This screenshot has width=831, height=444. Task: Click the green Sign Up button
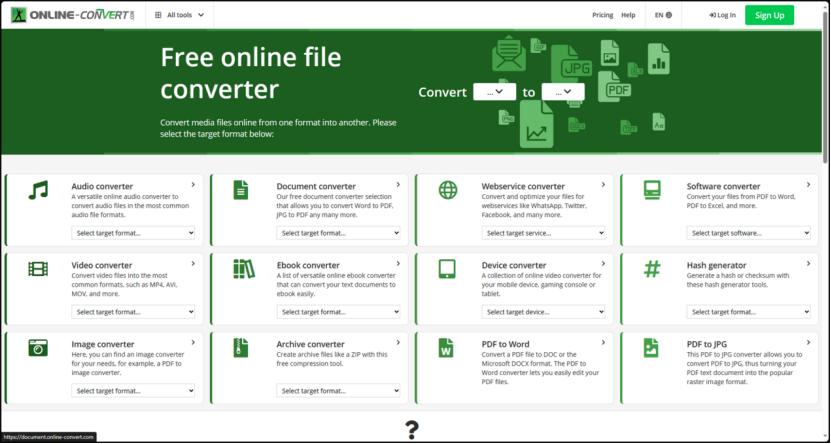click(769, 15)
